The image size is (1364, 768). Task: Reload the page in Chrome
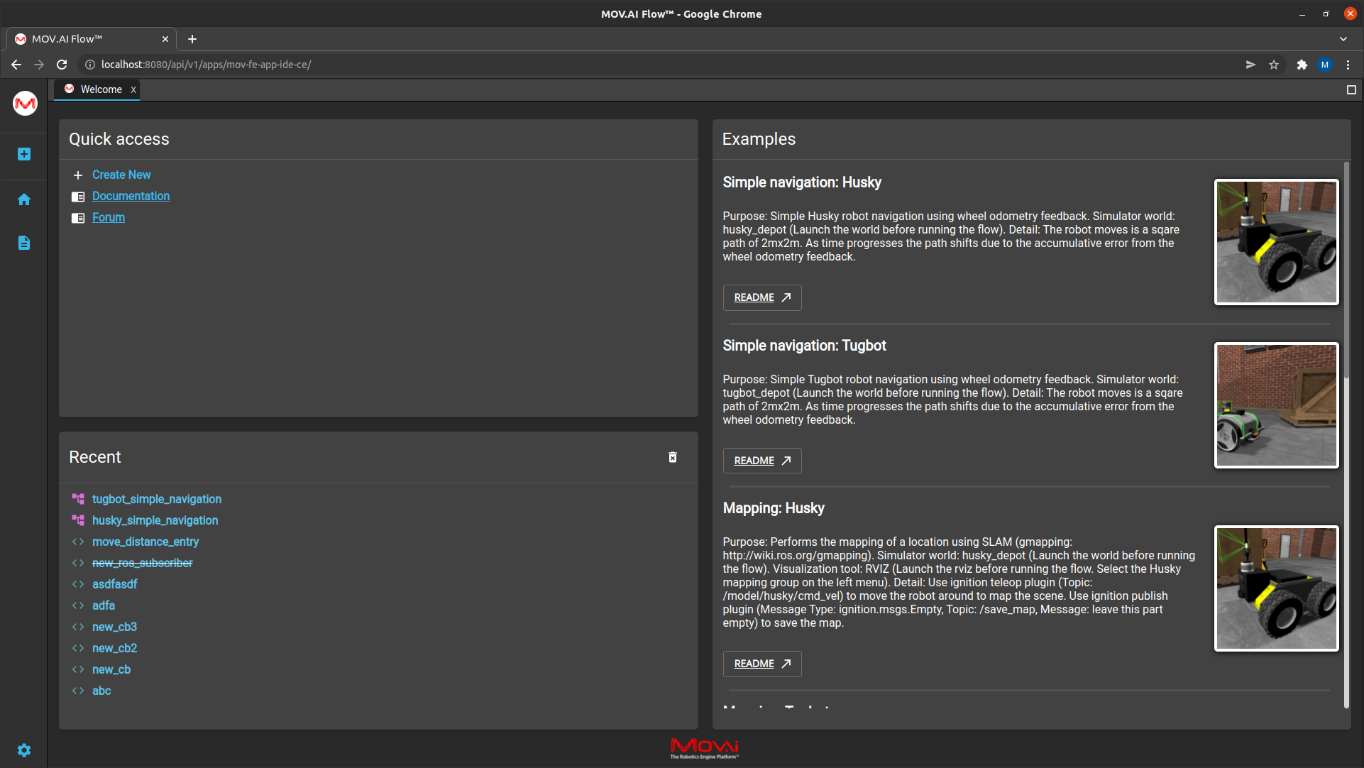coord(62,64)
